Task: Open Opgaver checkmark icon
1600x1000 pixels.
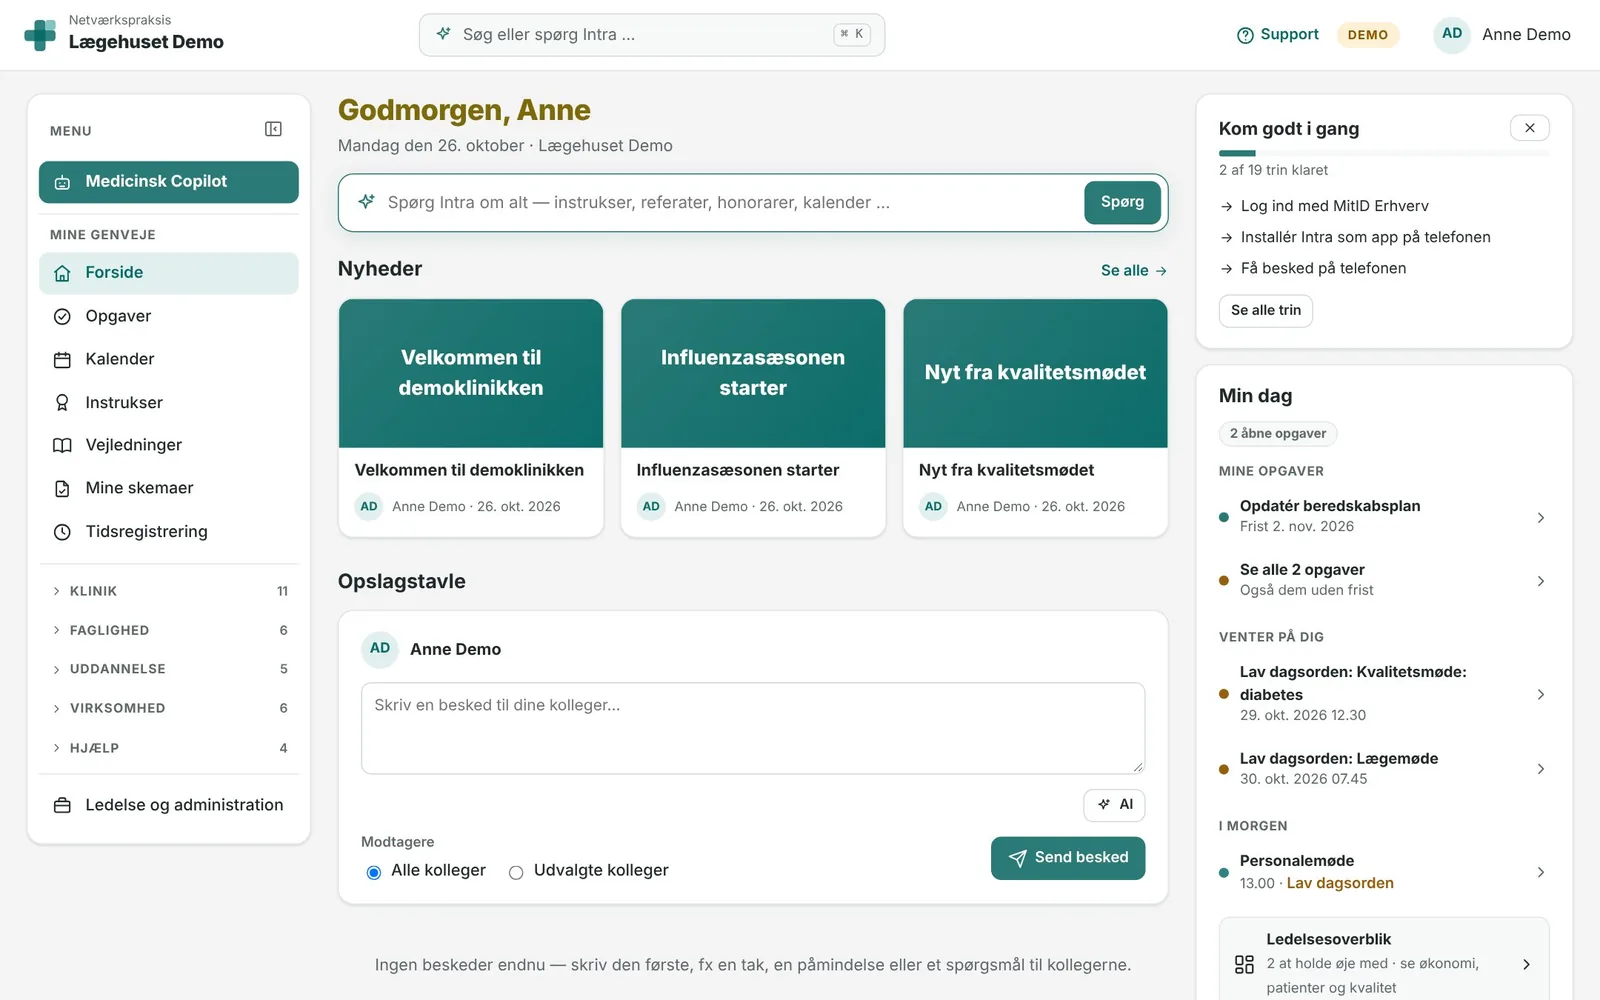Action: pos(62,316)
